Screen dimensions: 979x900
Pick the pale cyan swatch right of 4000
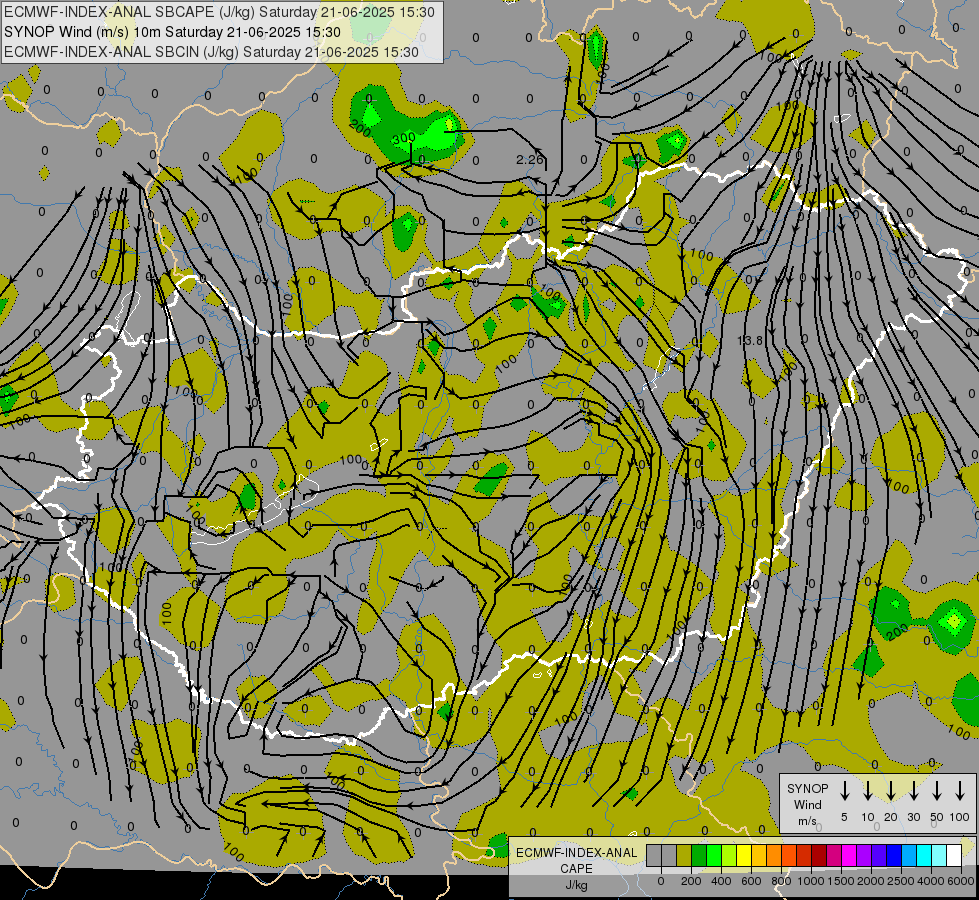(940, 855)
